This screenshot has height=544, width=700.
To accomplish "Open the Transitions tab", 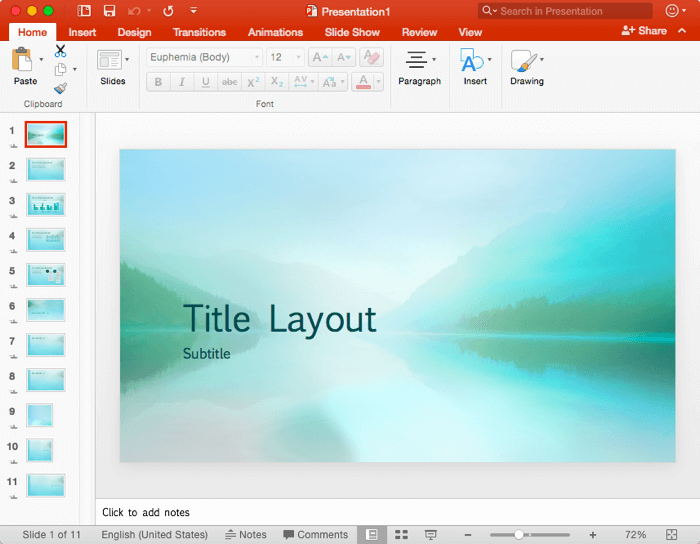I will (199, 32).
